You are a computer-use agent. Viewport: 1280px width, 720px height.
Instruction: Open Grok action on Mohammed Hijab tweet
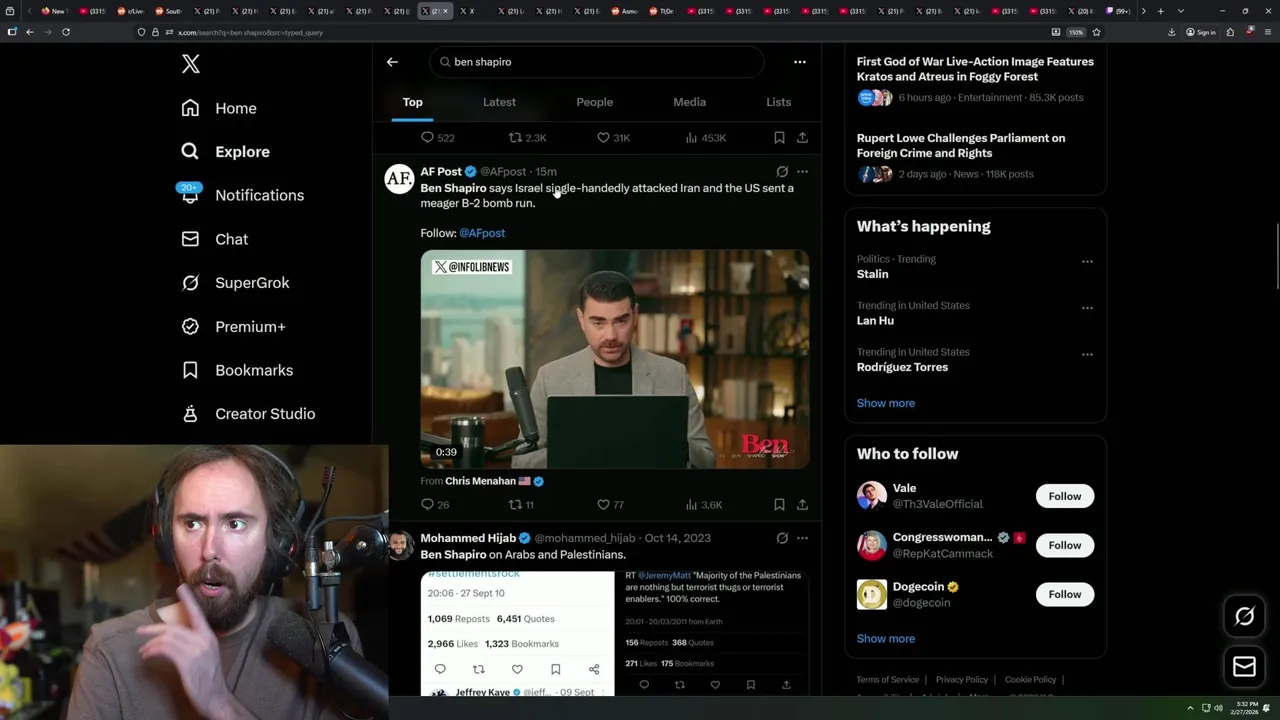(782, 538)
